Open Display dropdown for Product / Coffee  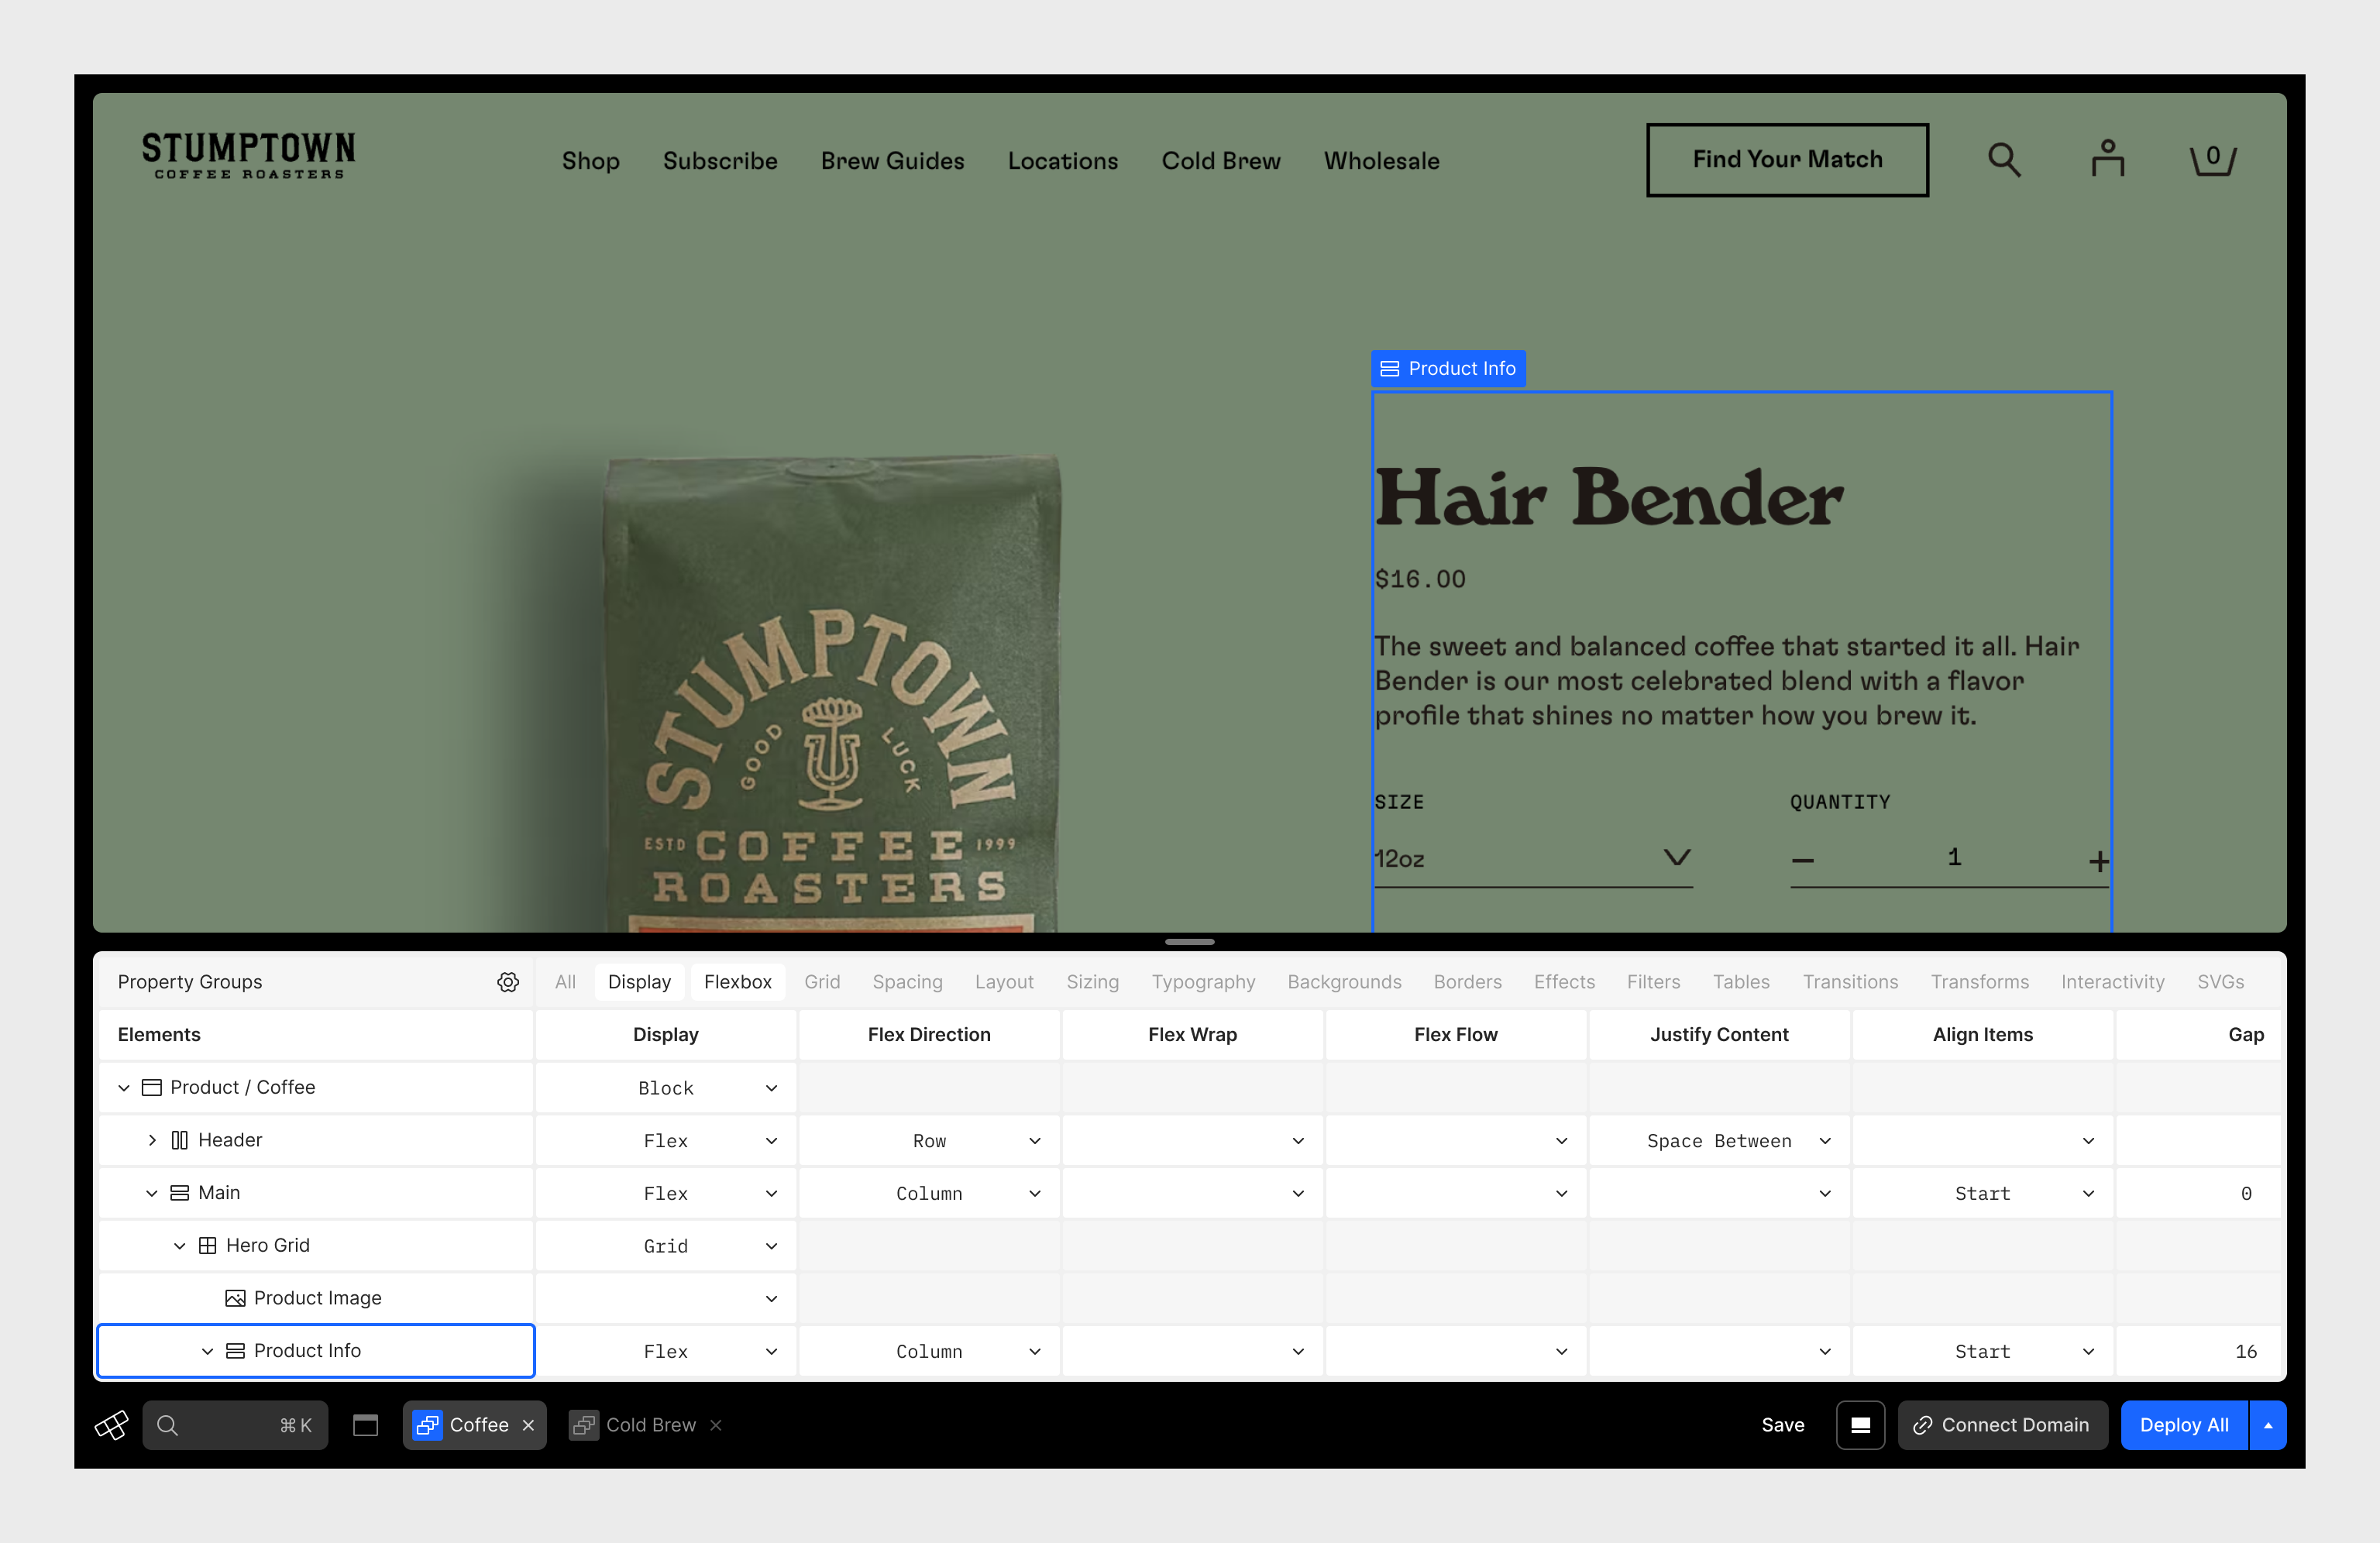pos(666,1088)
